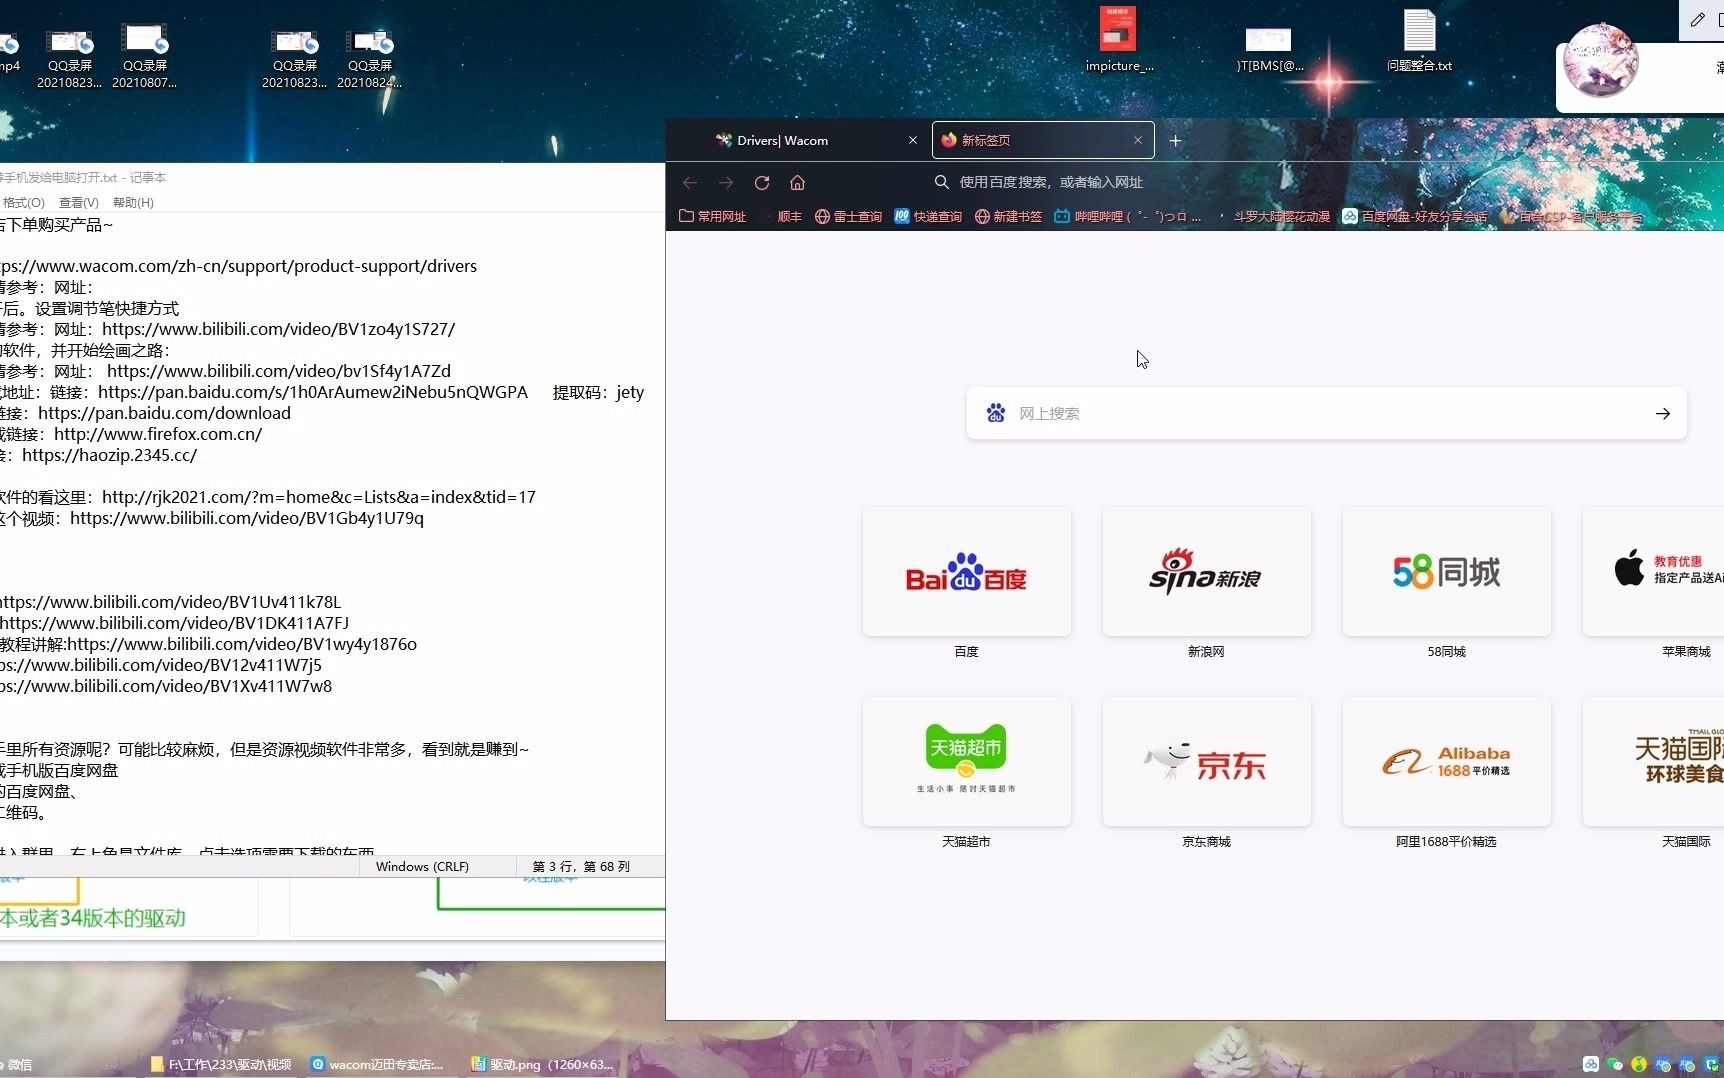Close the 新标签页 tab

pyautogui.click(x=1137, y=140)
